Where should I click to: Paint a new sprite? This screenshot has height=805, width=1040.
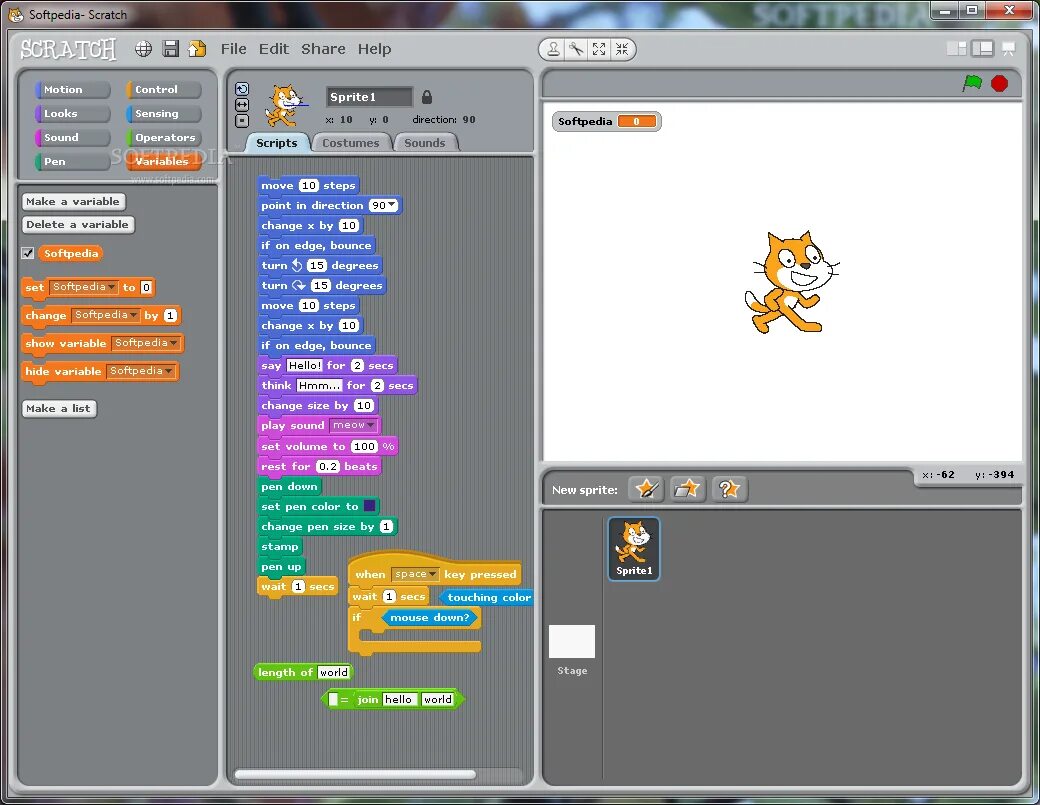[x=647, y=489]
